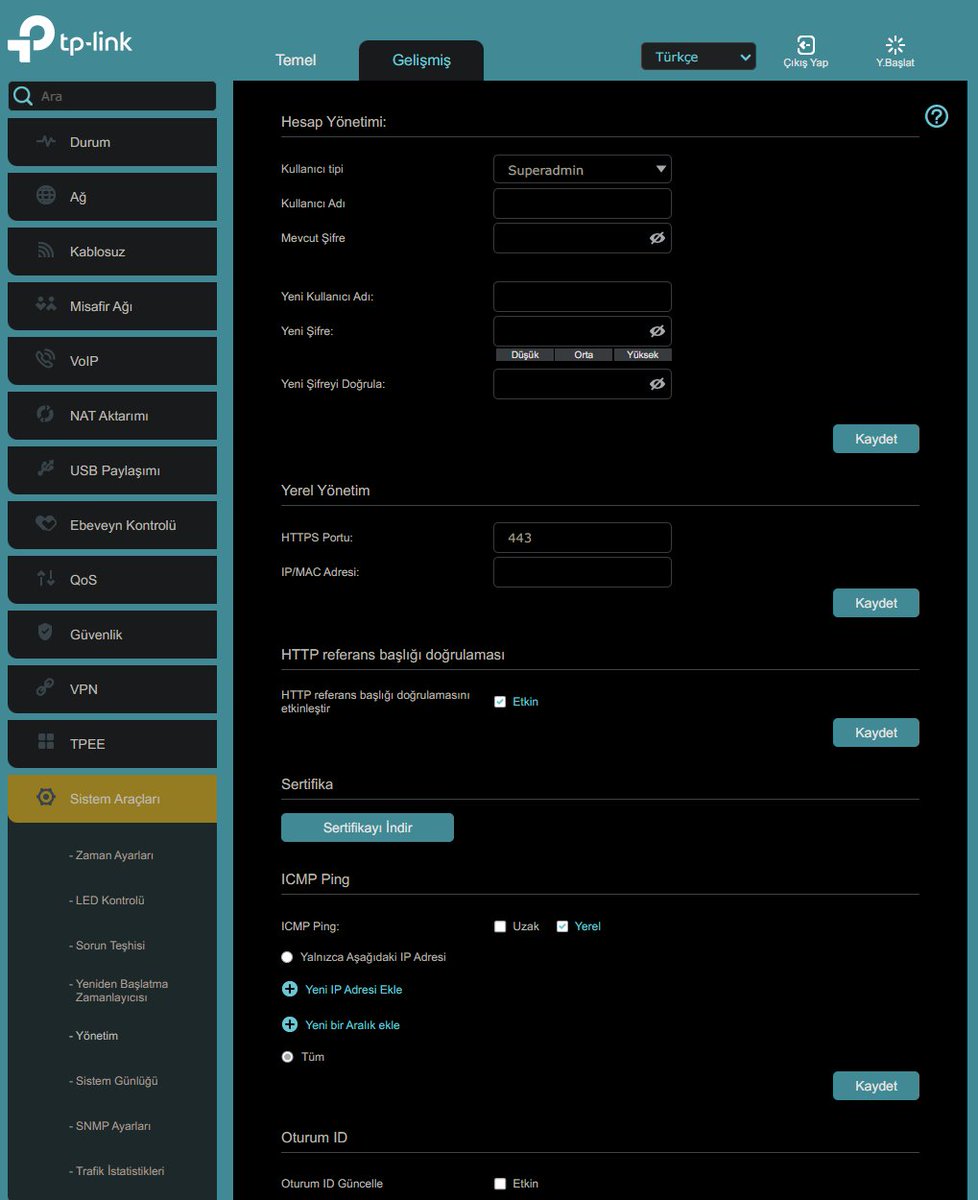Click the QoS arrows icon

point(46,579)
